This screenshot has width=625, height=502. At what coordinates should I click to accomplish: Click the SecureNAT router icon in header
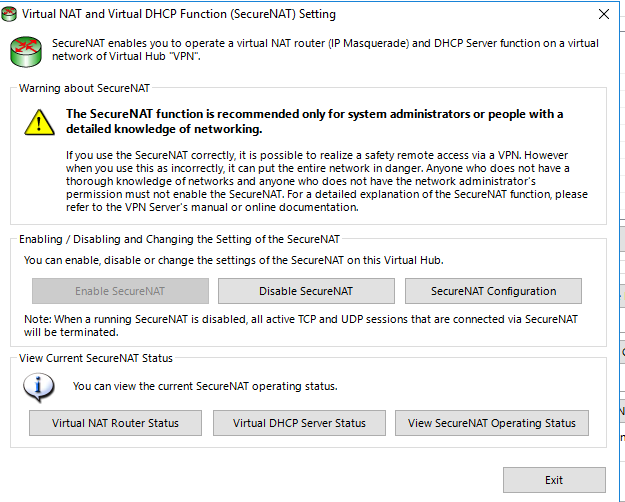coord(26,49)
